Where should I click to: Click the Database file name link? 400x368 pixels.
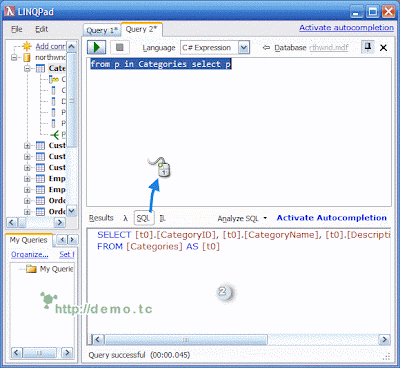[329, 48]
